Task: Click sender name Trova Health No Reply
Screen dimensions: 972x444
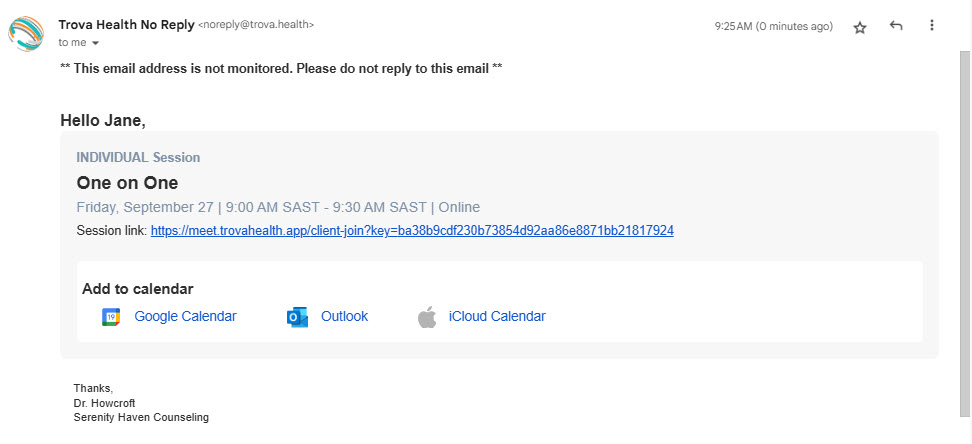Action: click(x=126, y=25)
